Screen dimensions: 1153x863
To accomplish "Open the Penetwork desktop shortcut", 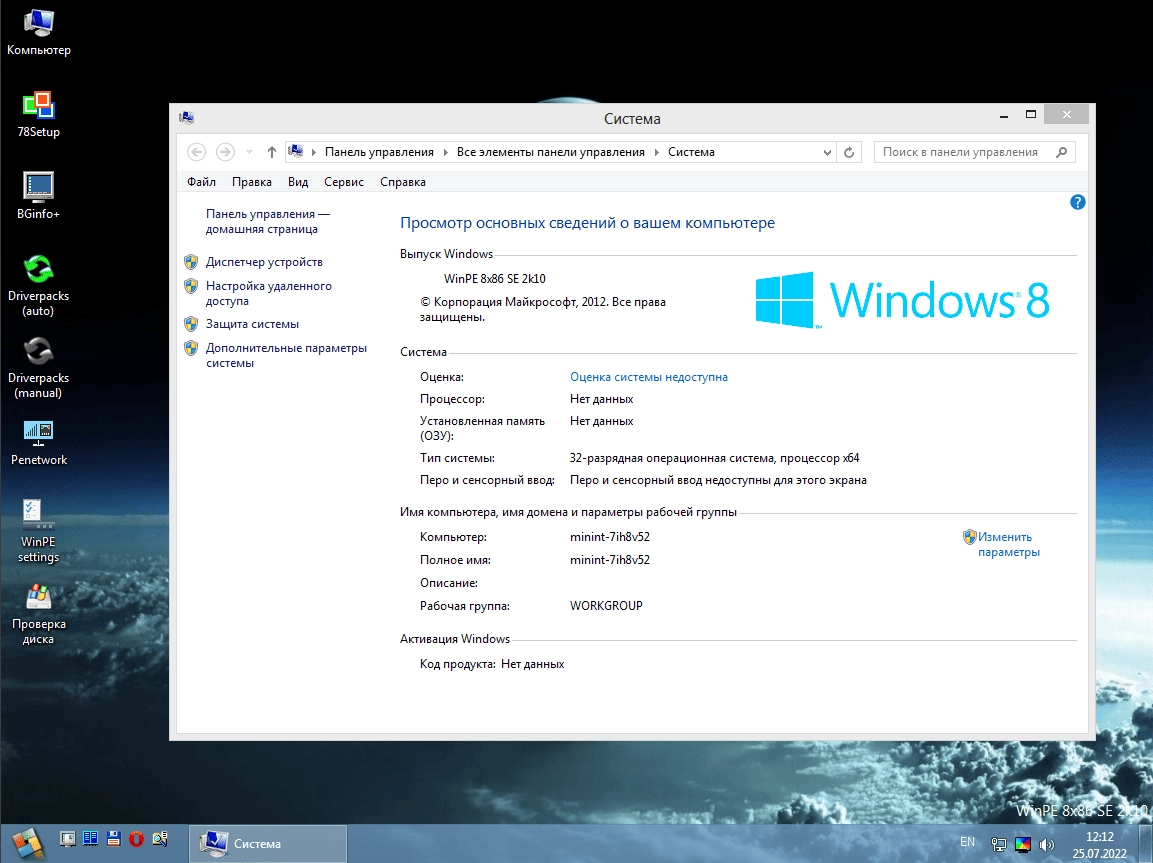I will 38,443.
